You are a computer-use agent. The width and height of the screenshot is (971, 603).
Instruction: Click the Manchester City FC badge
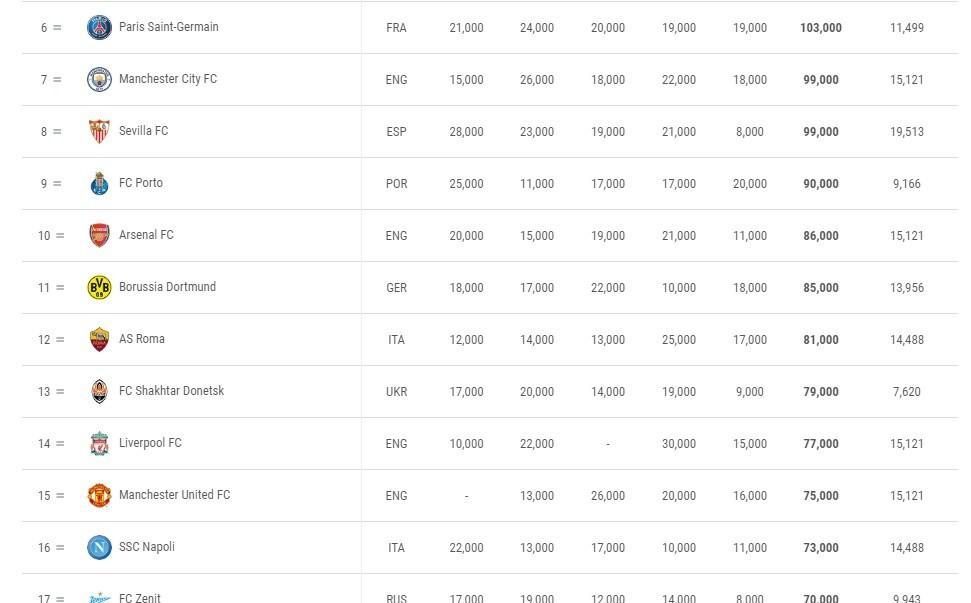click(99, 79)
